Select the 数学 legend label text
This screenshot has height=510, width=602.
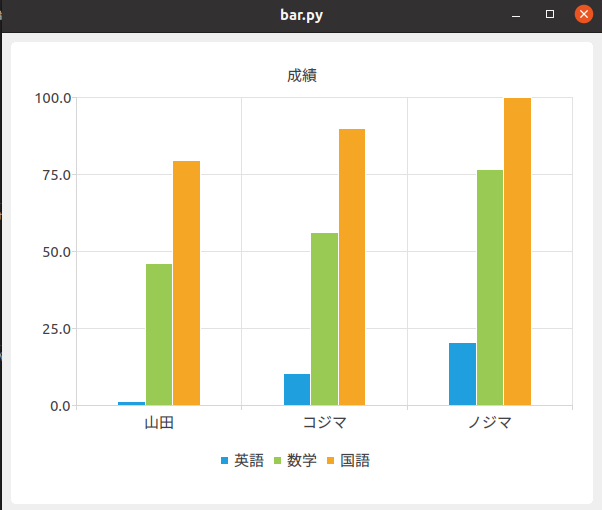(x=302, y=461)
